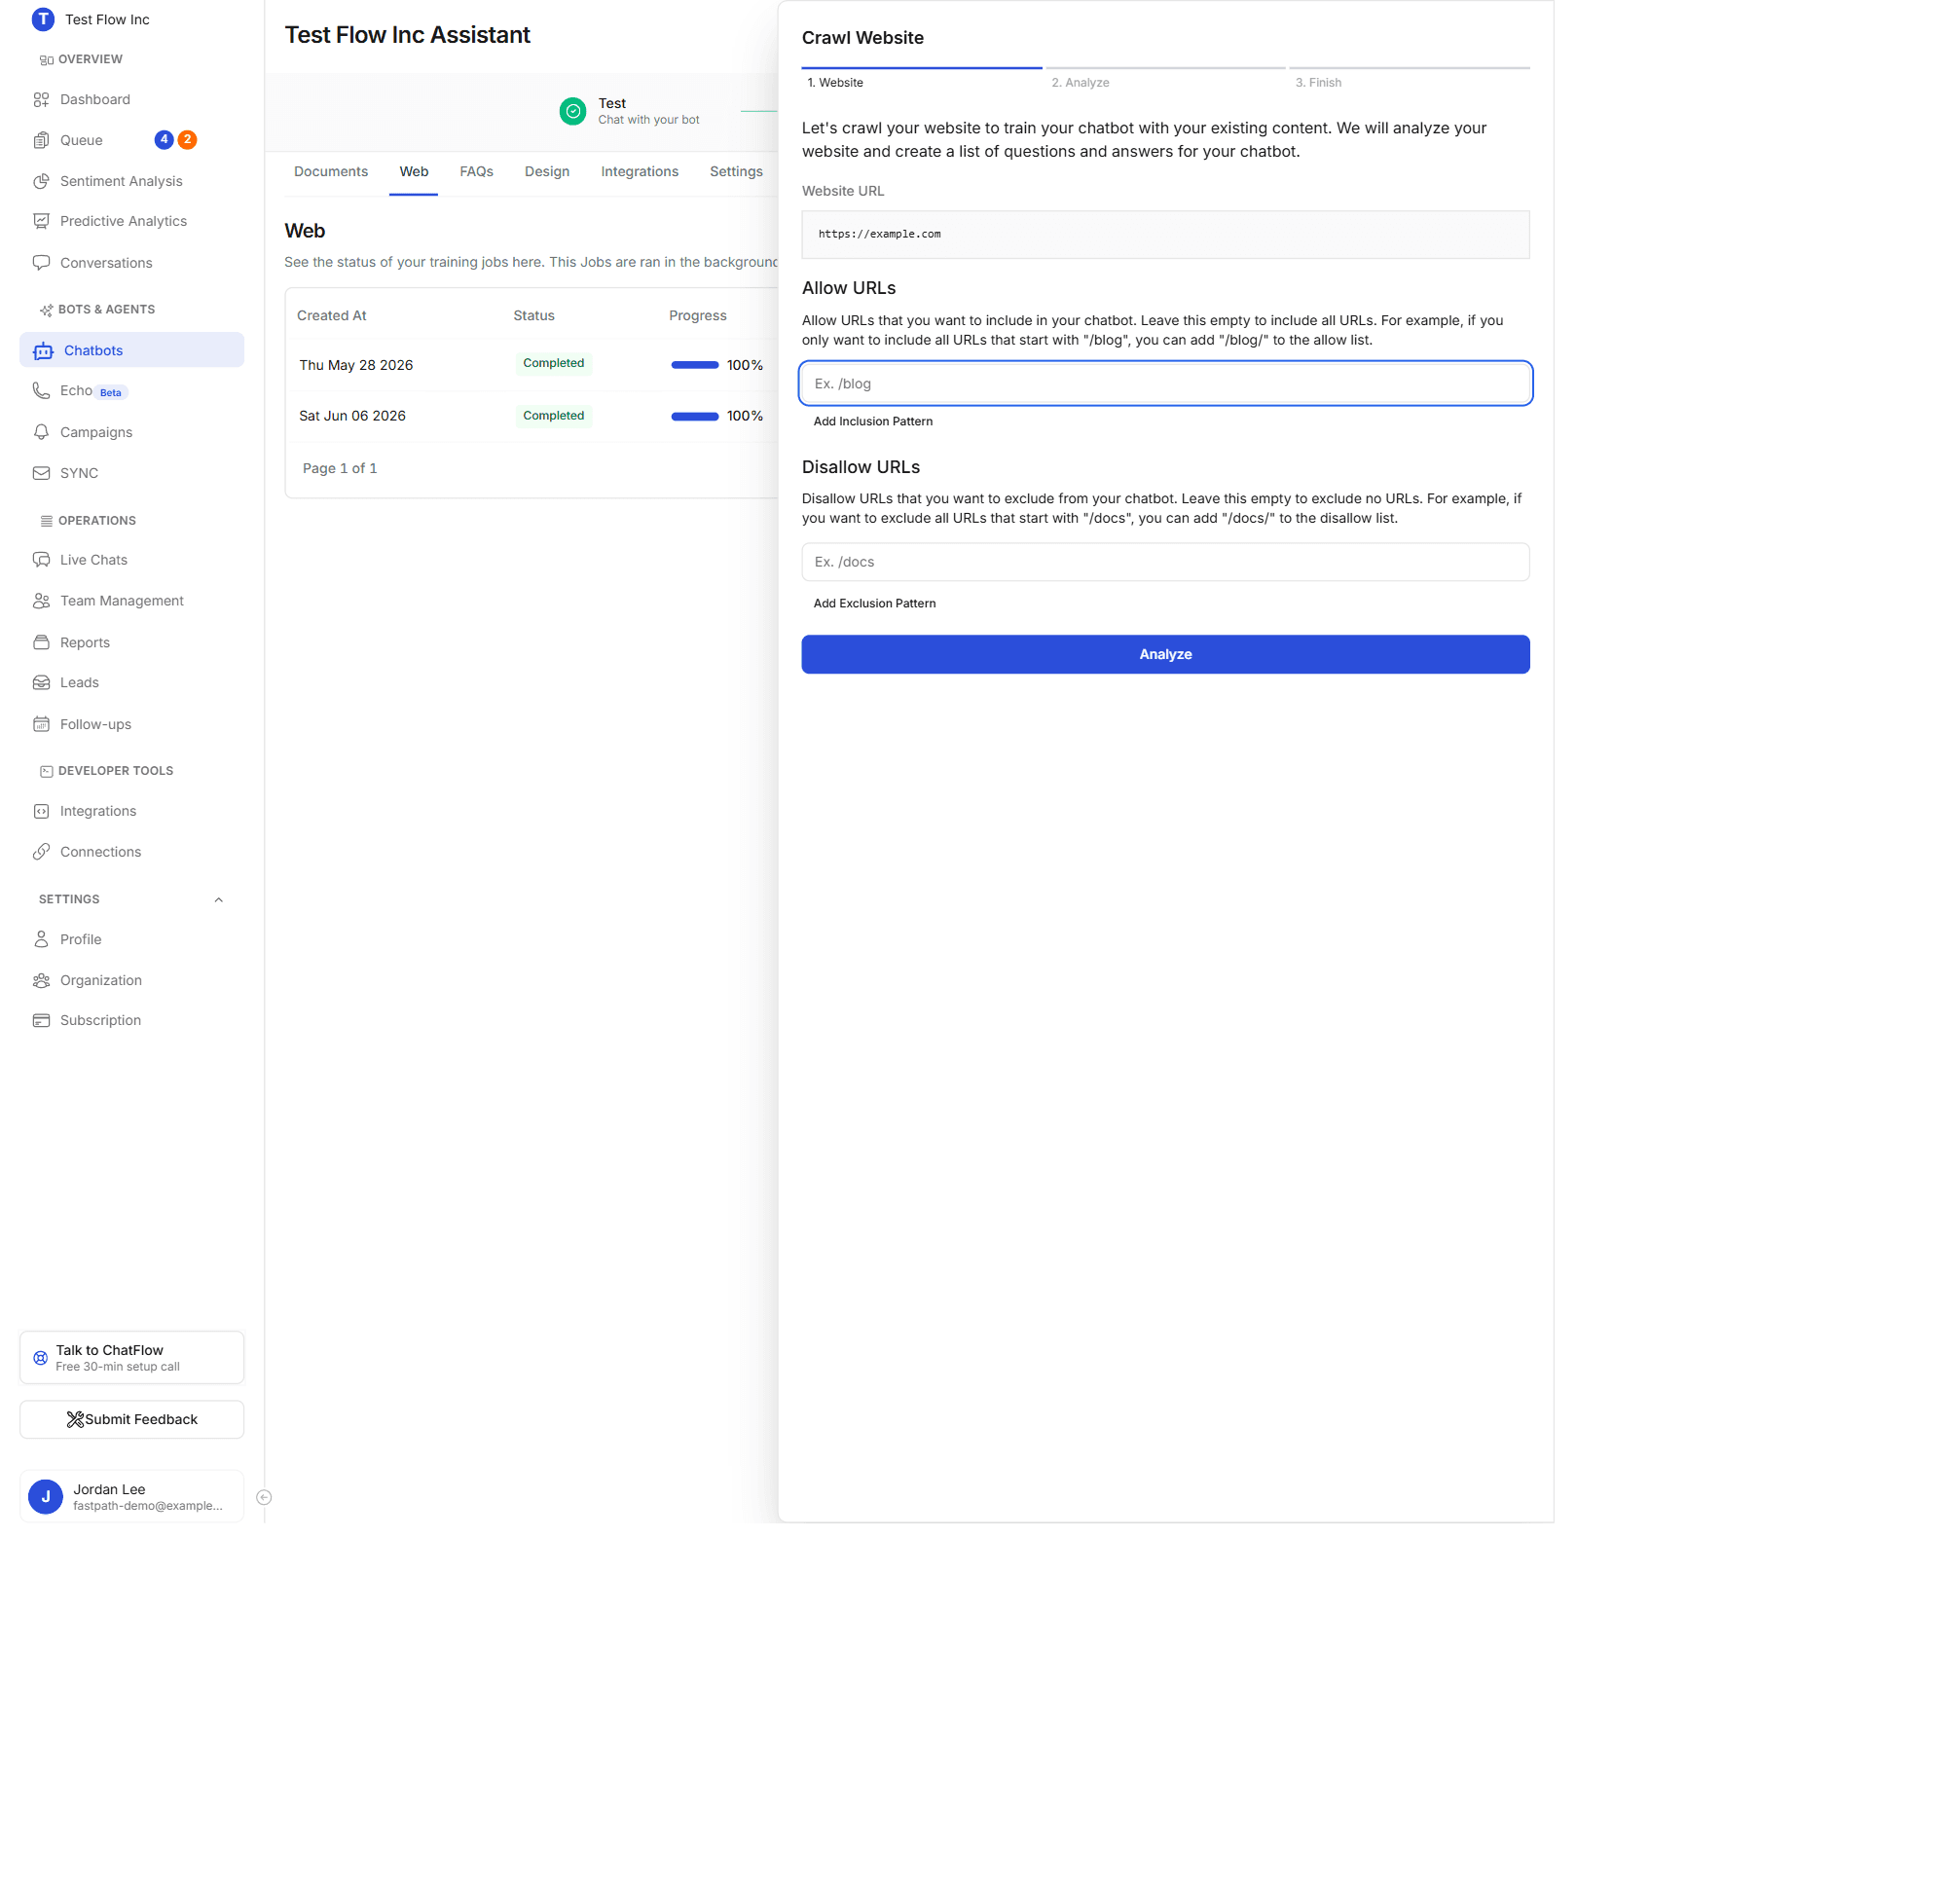Click wizard step 3. Finish
The image size is (1943, 1904).
click(x=1409, y=77)
